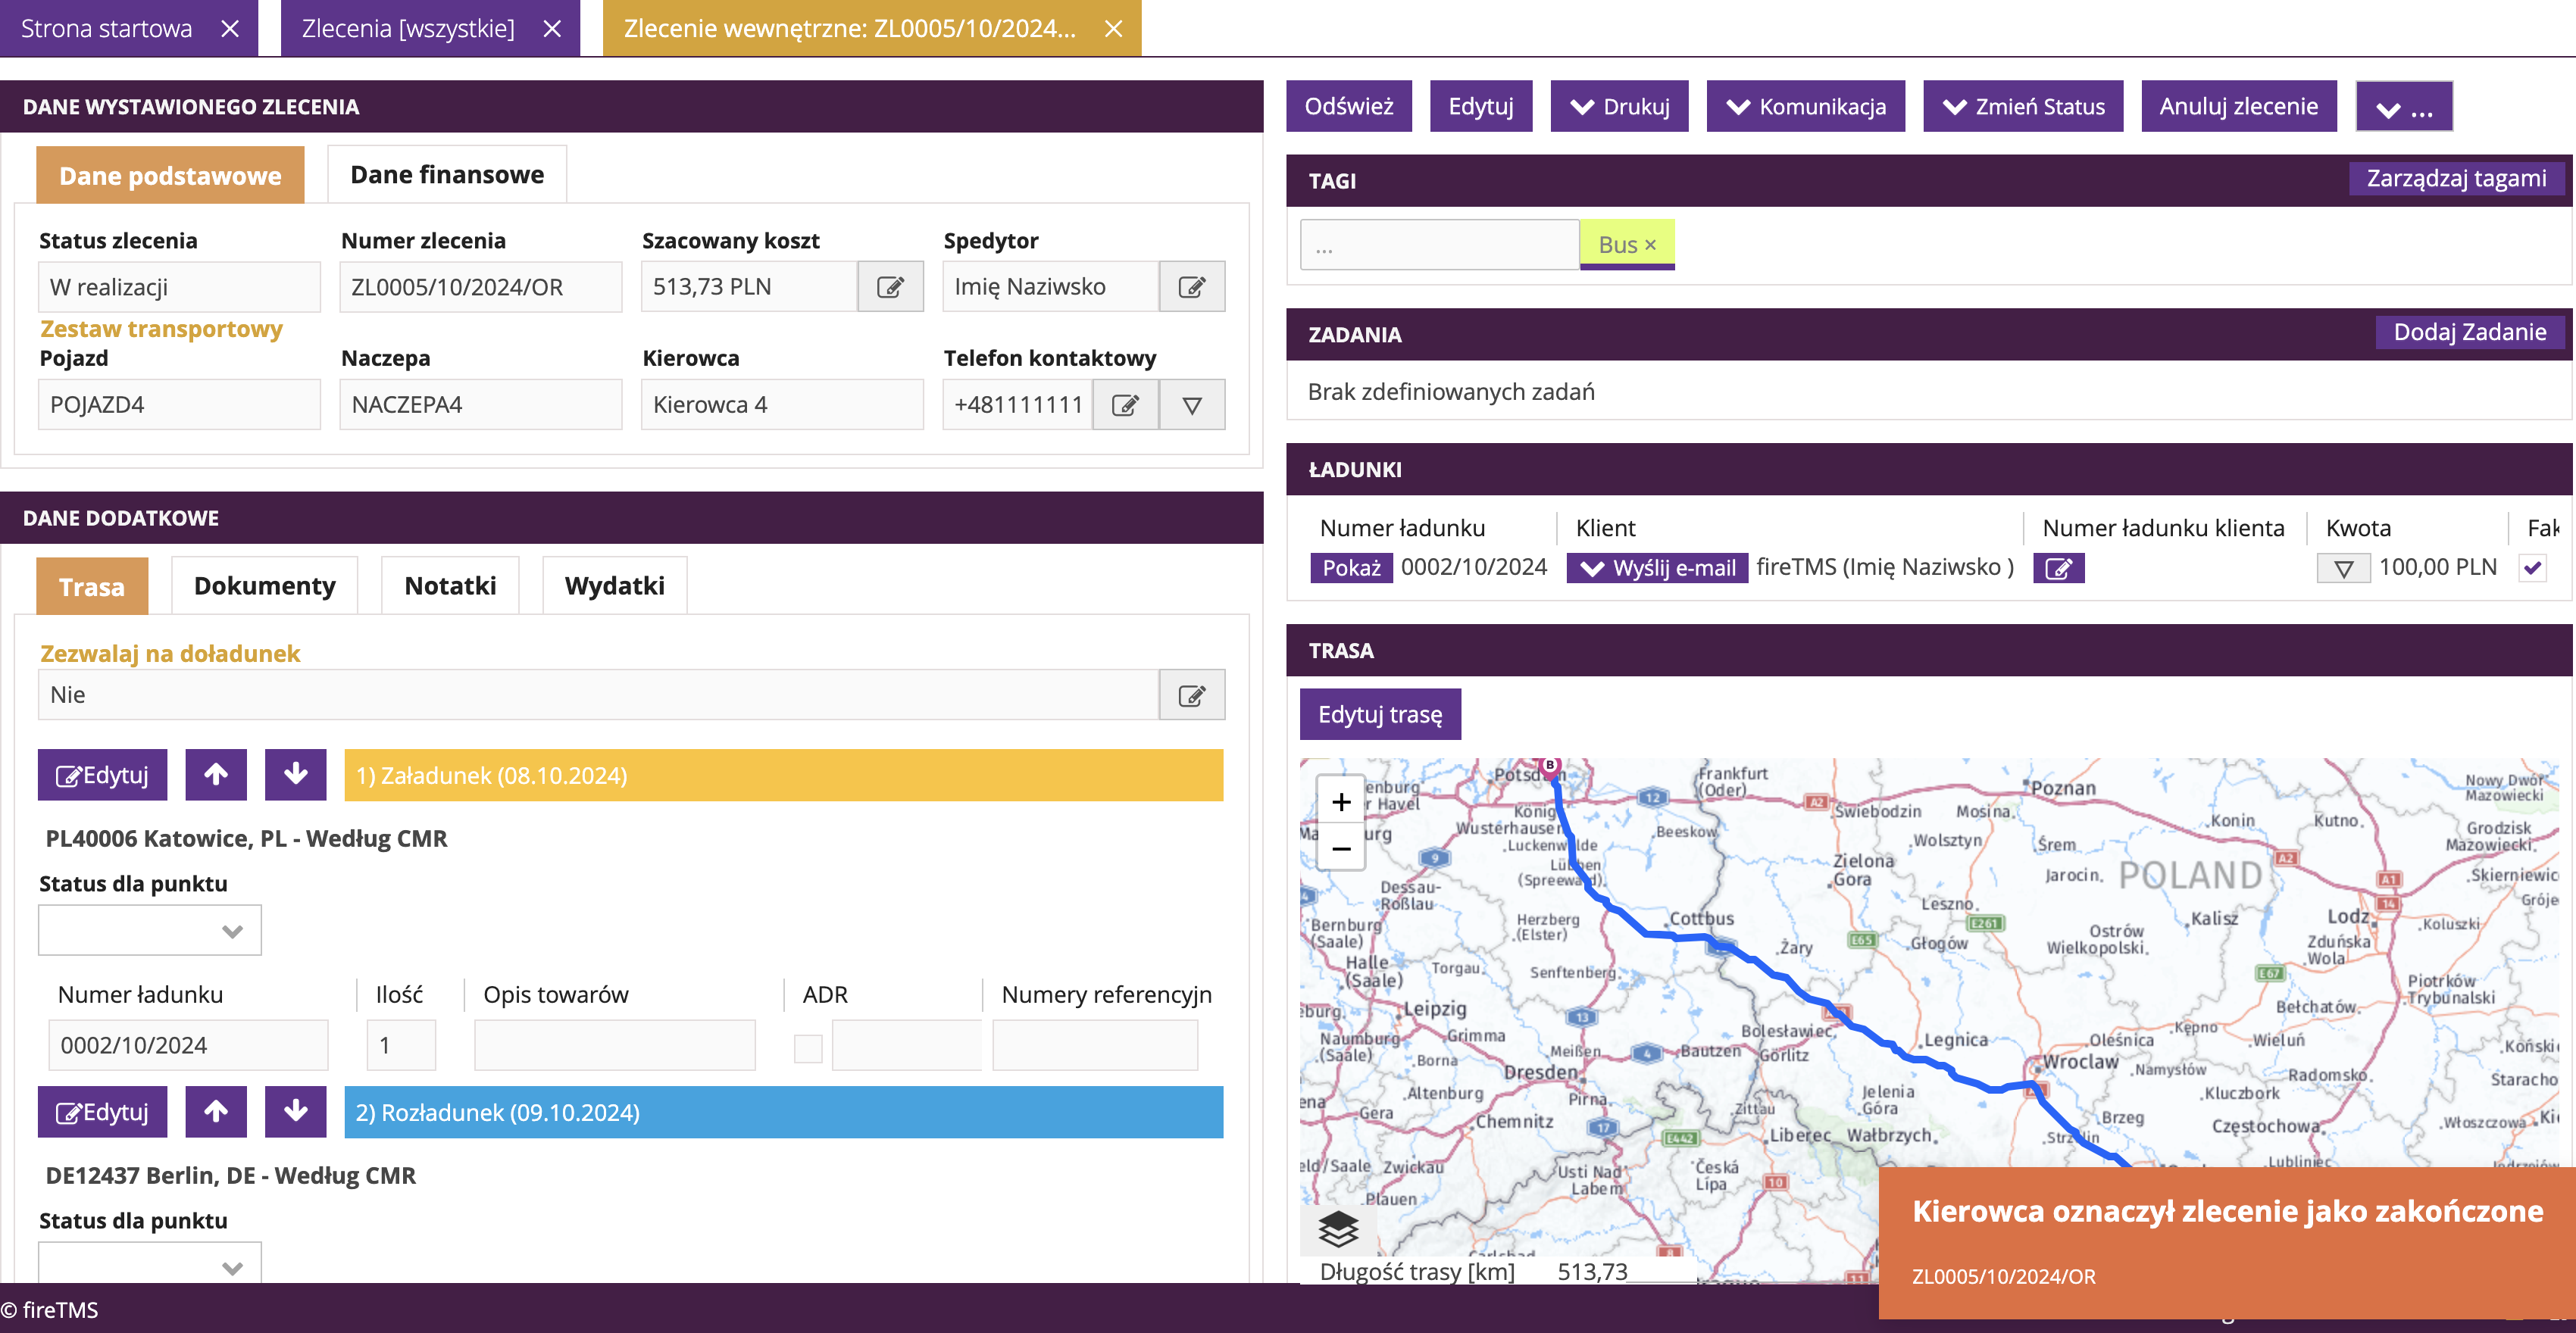Move Załadunek stop down with arrow
The width and height of the screenshot is (2576, 1333).
(x=296, y=775)
